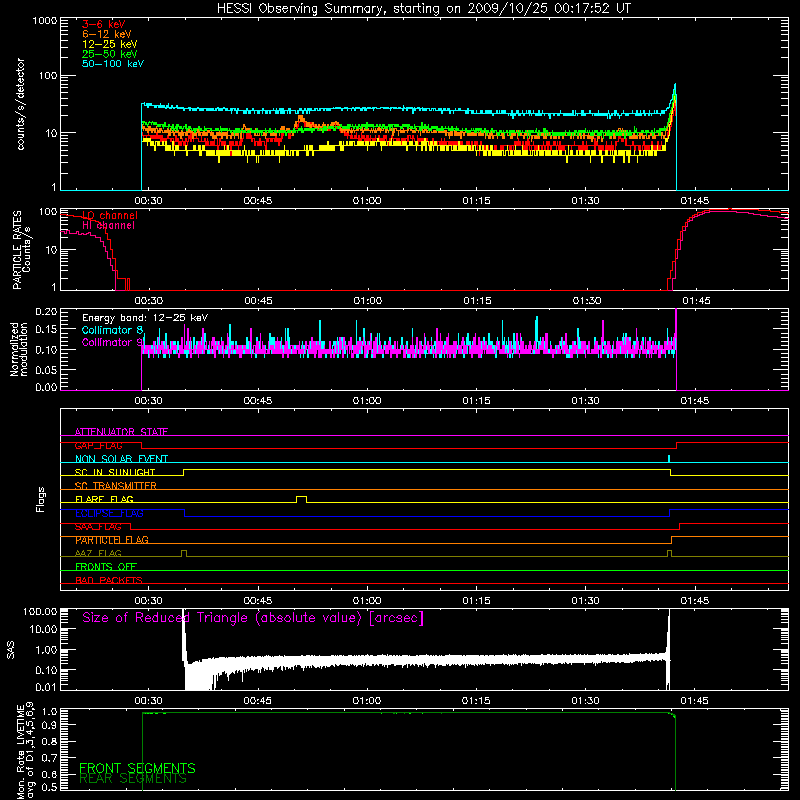Click the SC_IN_SUNLIGHT flag label
This screenshot has width=800, height=800.
(x=115, y=472)
